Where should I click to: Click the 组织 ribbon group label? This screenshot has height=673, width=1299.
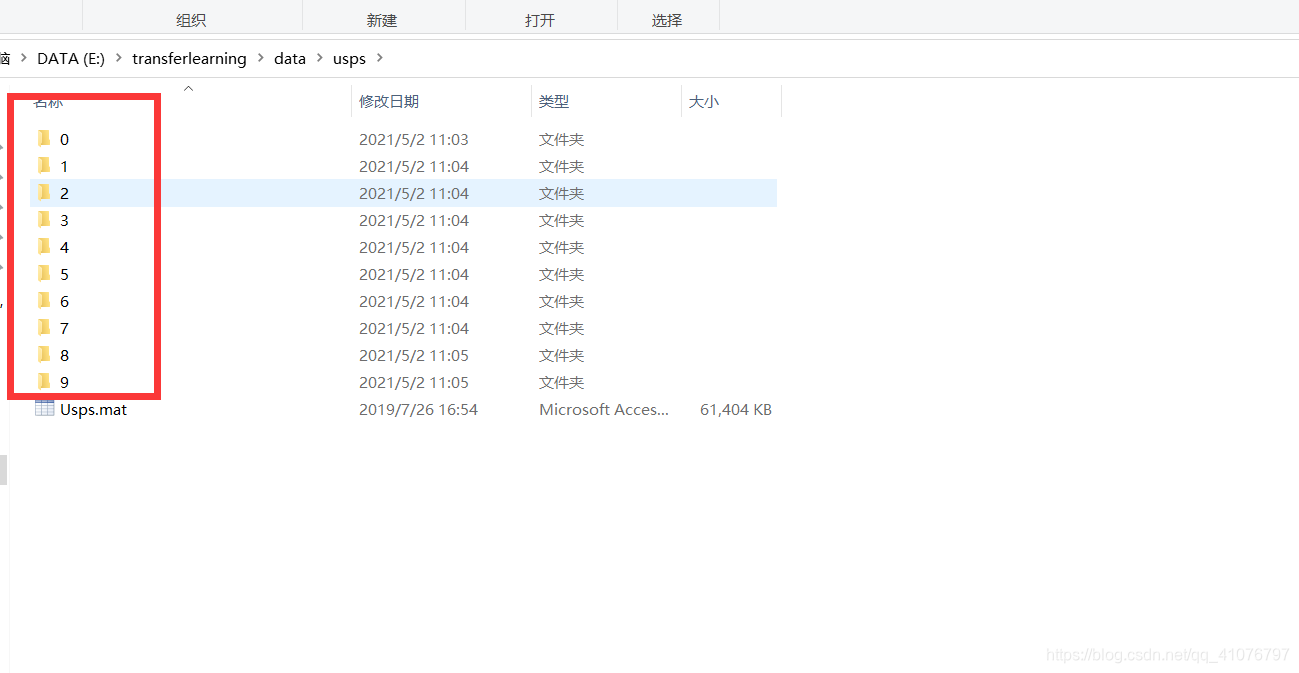pyautogui.click(x=191, y=20)
